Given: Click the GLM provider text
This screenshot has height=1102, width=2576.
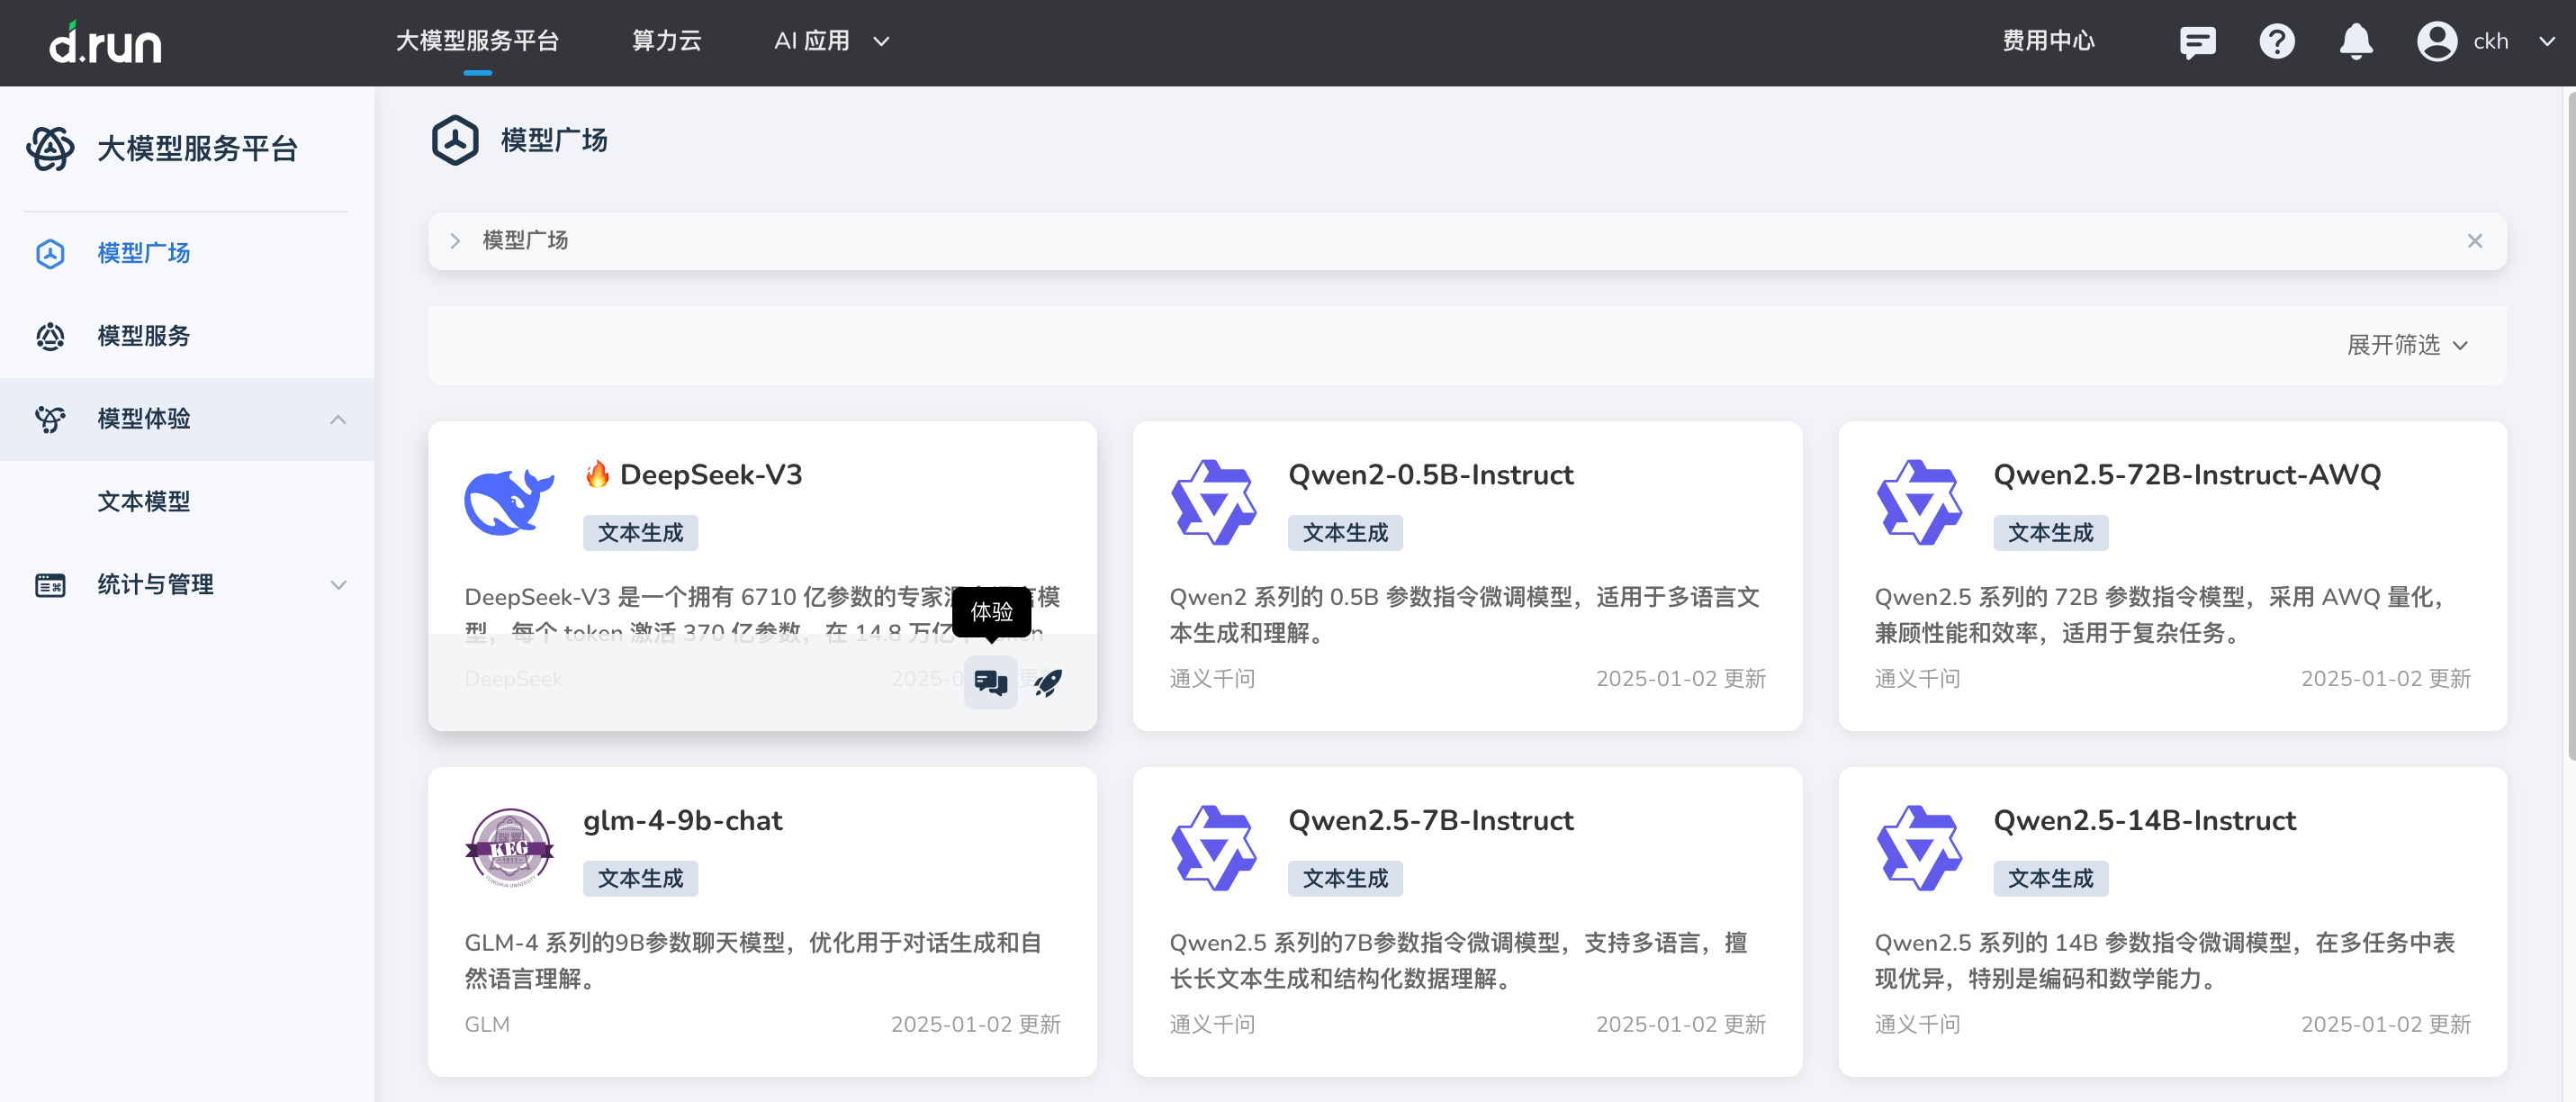Looking at the screenshot, I should click(487, 1024).
